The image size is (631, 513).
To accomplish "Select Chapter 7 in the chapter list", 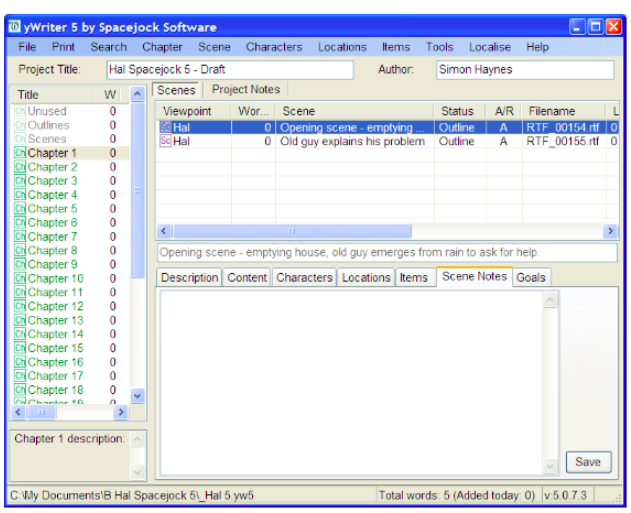I will [52, 237].
